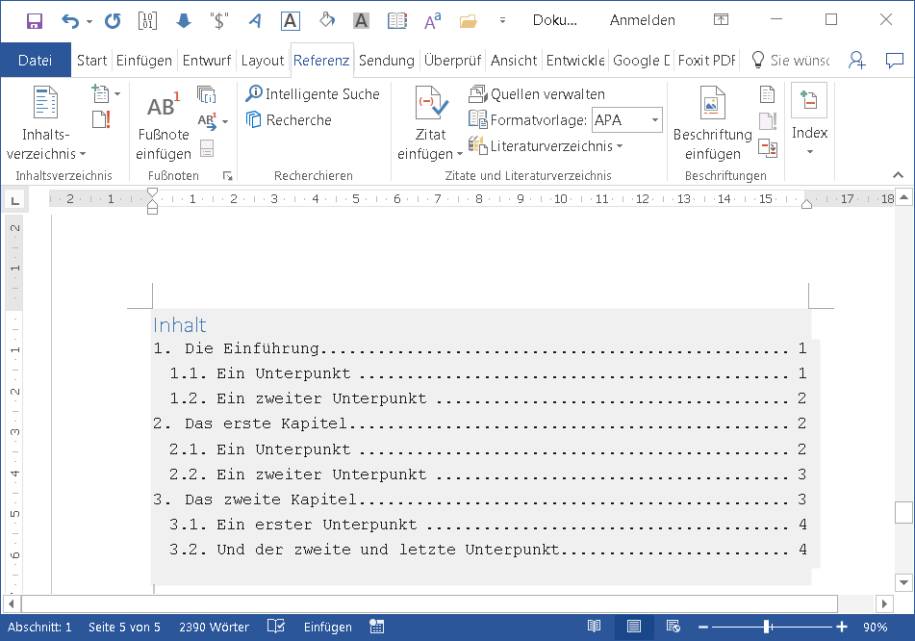
Task: Open the Zitat einfügen dropdown
Action: click(x=430, y=124)
